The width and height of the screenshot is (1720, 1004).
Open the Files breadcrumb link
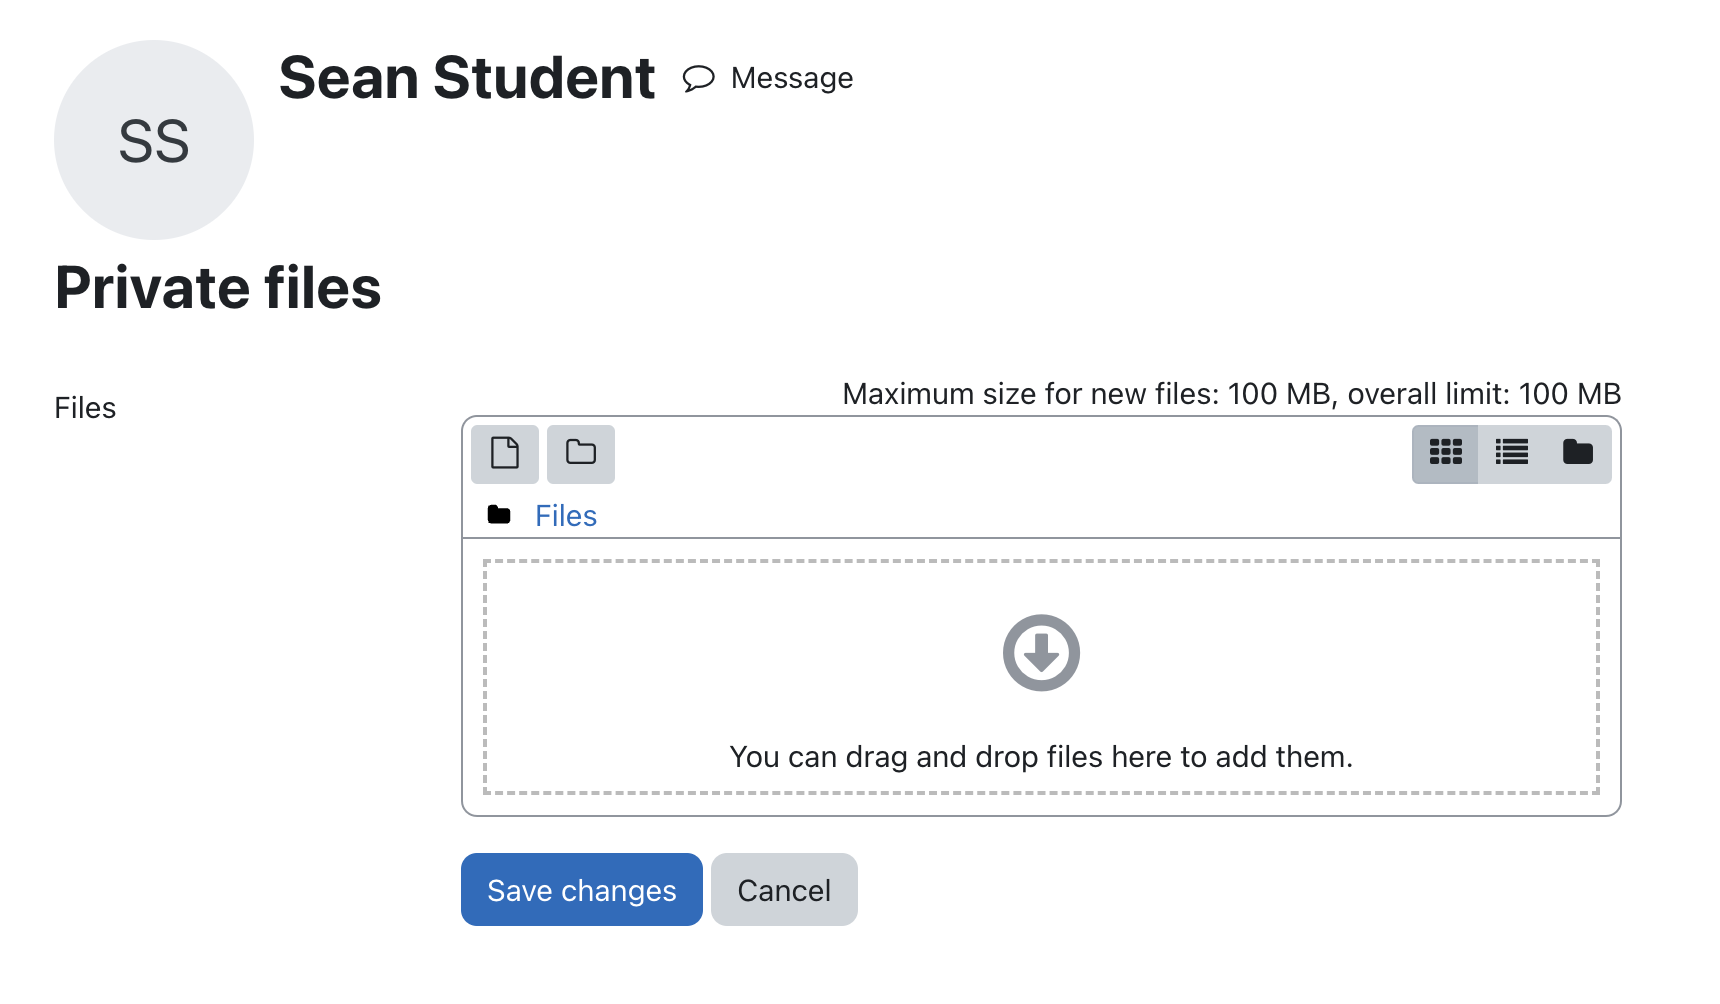tap(566, 516)
